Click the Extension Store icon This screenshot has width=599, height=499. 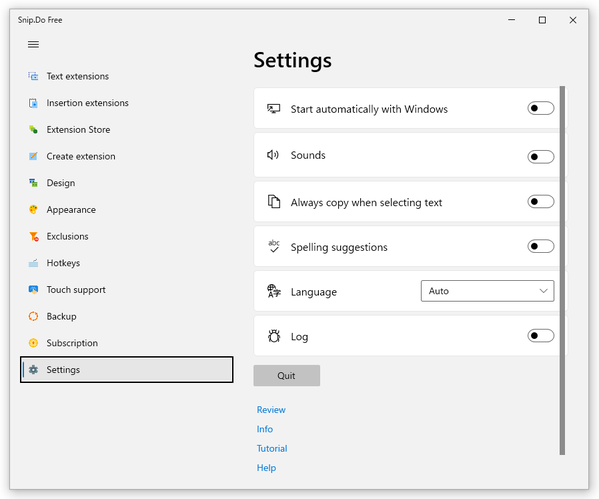33,130
